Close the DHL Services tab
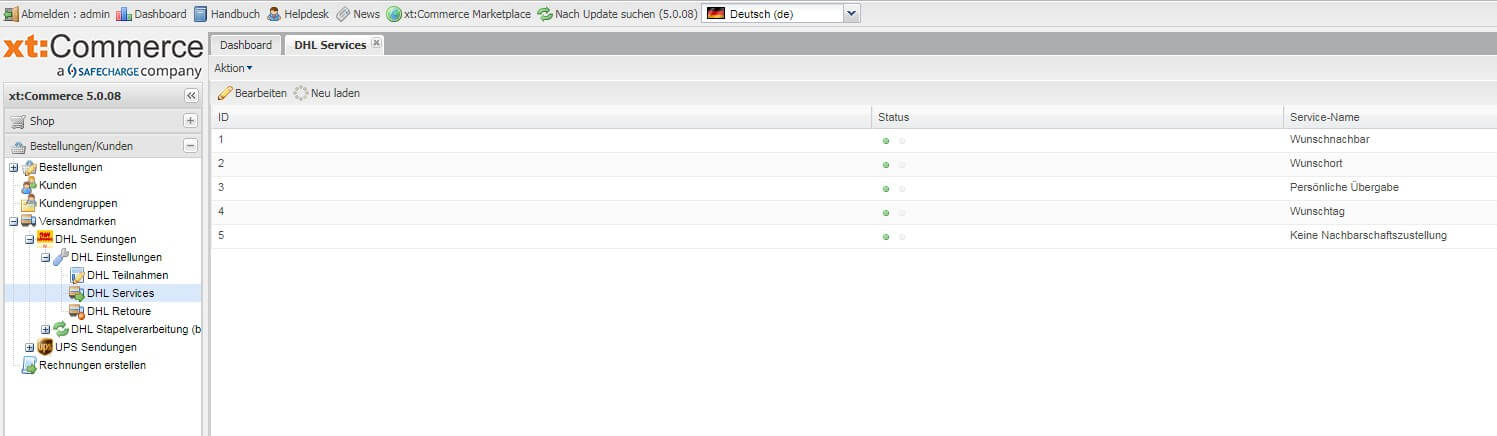Viewport: 1497px width, 436px height. pos(376,43)
